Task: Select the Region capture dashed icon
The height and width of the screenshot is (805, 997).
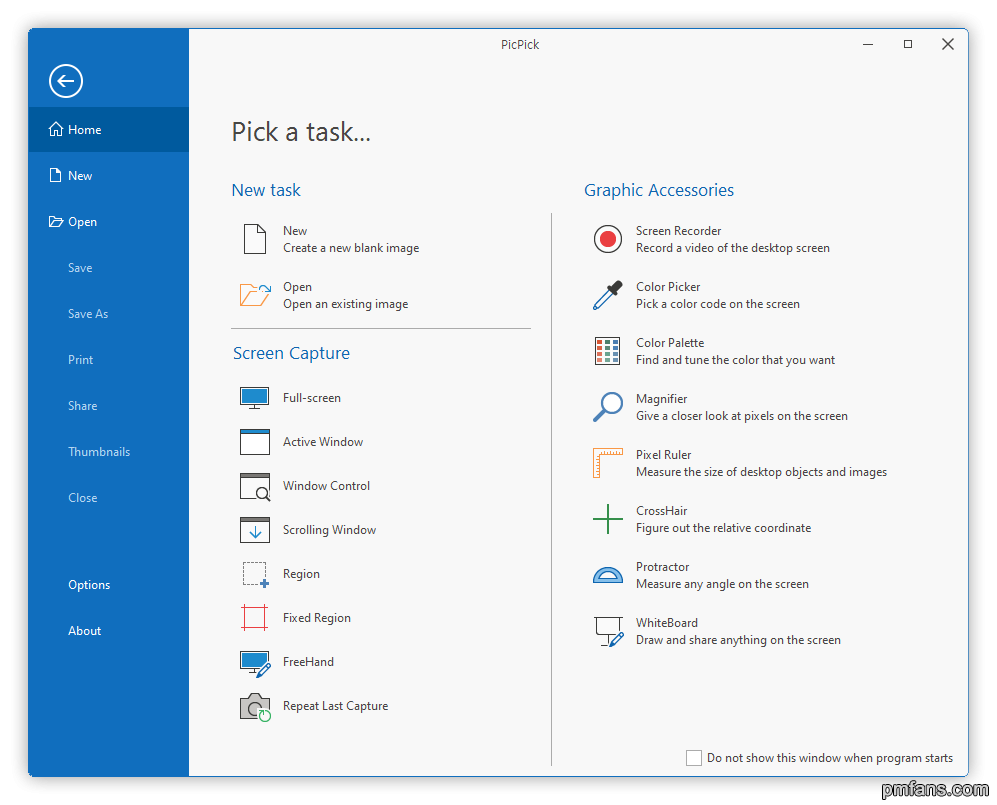Action: point(256,574)
